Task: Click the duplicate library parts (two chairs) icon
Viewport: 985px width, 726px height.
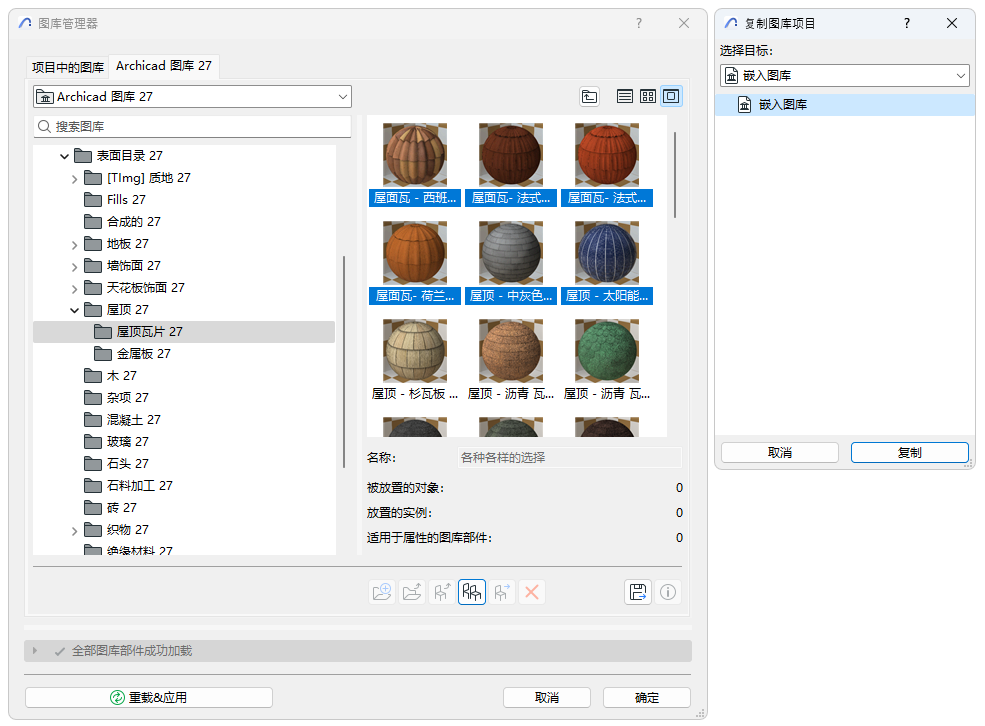Action: 472,592
